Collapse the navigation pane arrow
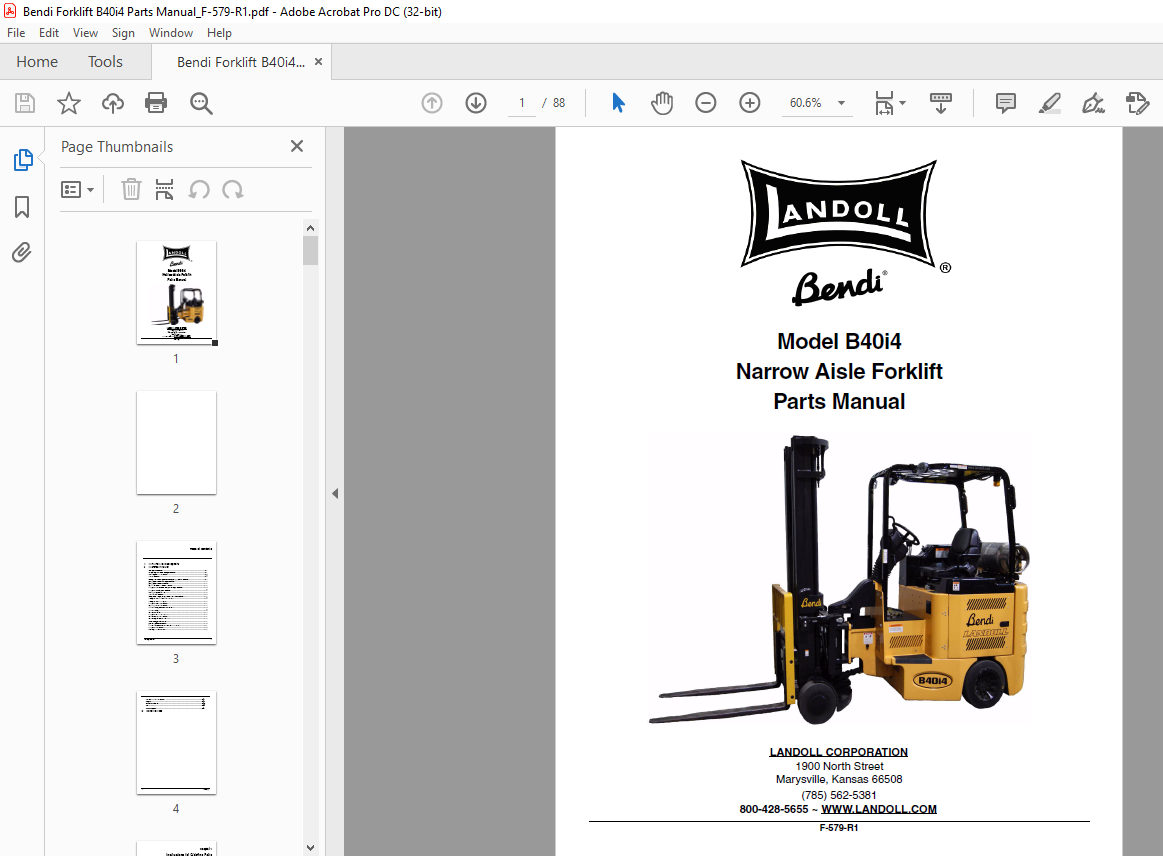This screenshot has height=856, width=1163. pos(335,493)
